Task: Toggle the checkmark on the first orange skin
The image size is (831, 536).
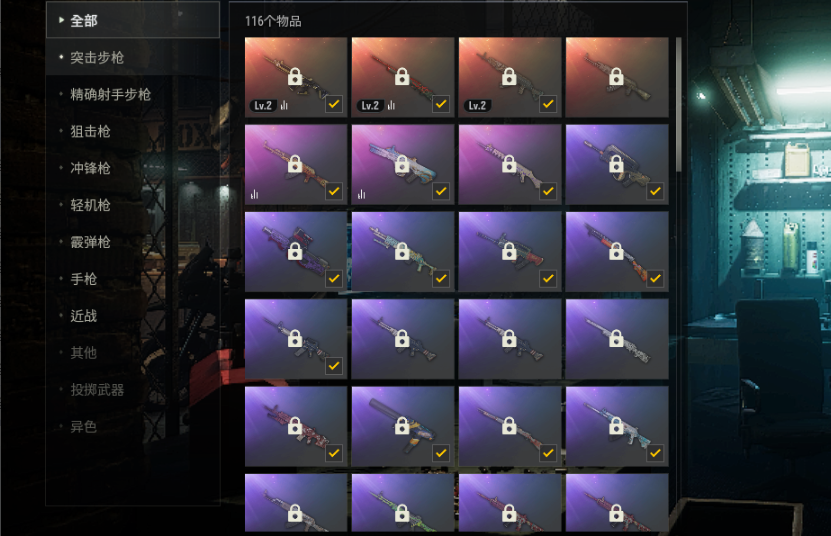Action: (334, 104)
